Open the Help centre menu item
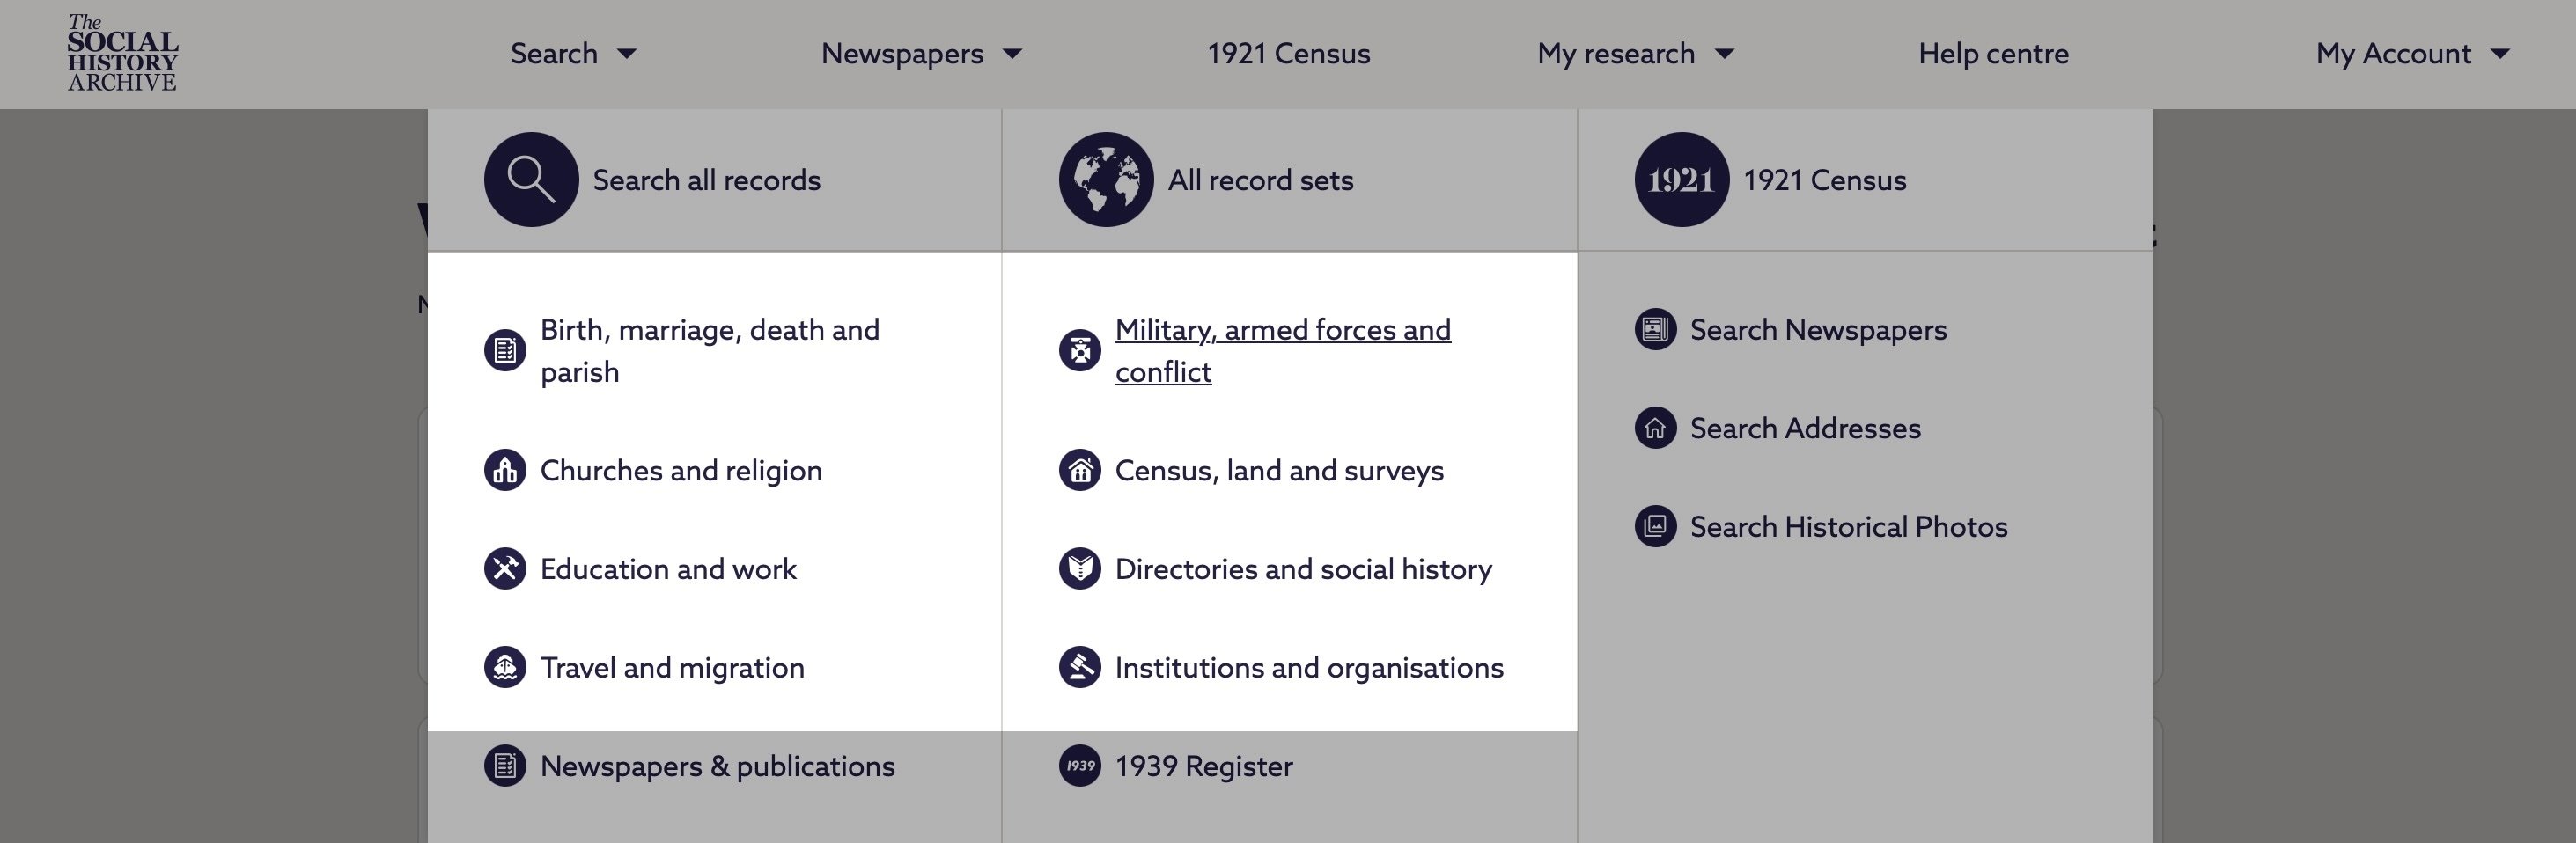2576x843 pixels. 1992,53
